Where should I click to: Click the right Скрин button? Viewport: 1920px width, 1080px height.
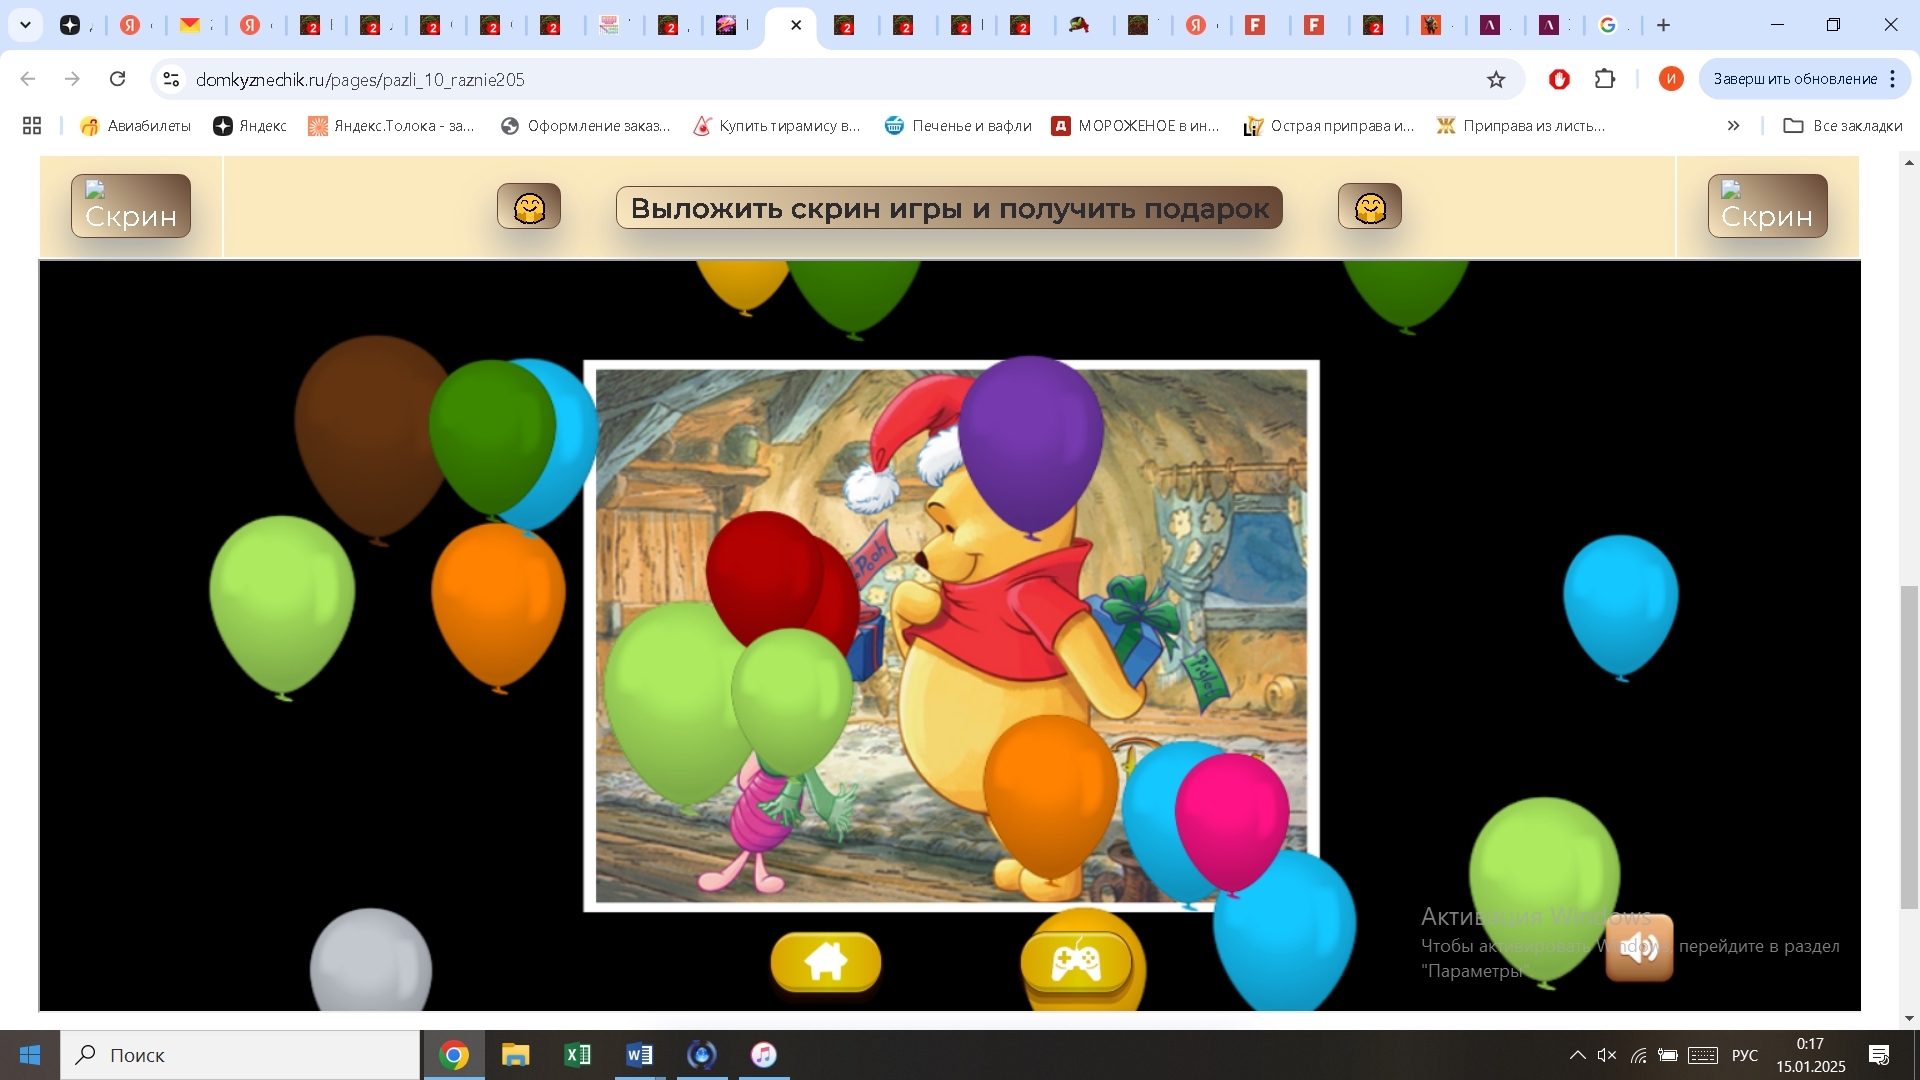pyautogui.click(x=1767, y=206)
